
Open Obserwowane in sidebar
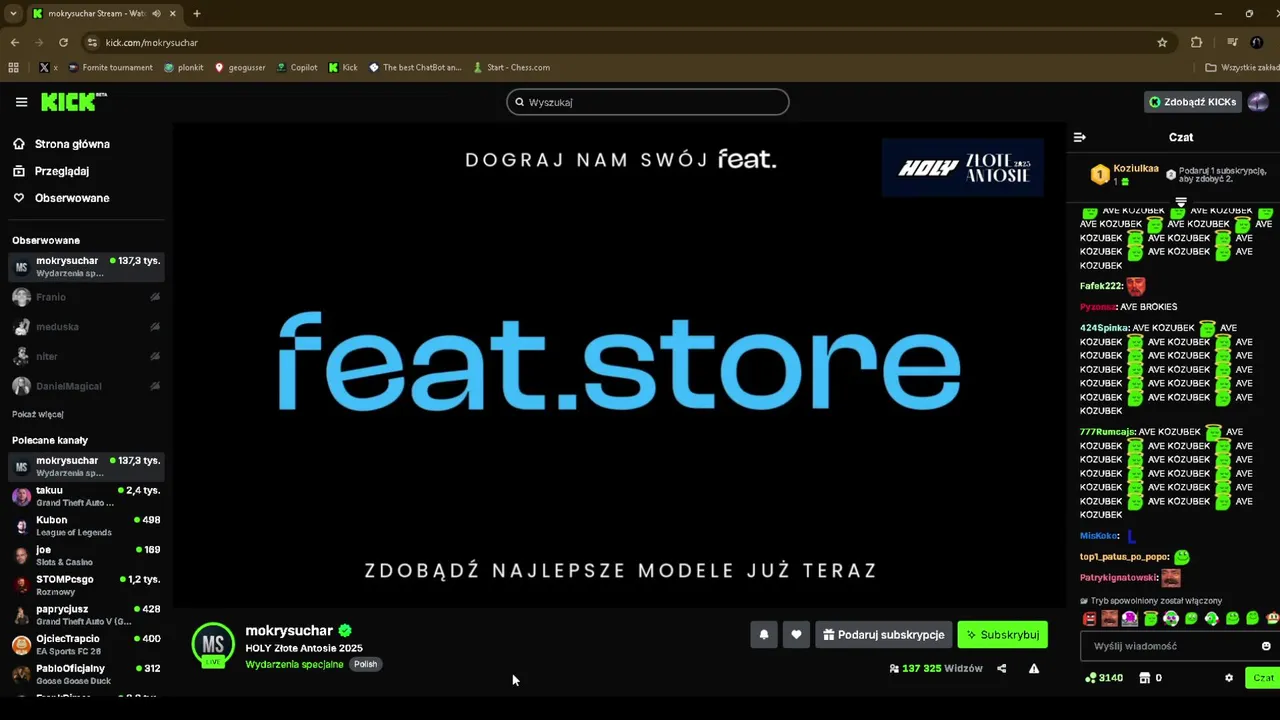pos(72,198)
